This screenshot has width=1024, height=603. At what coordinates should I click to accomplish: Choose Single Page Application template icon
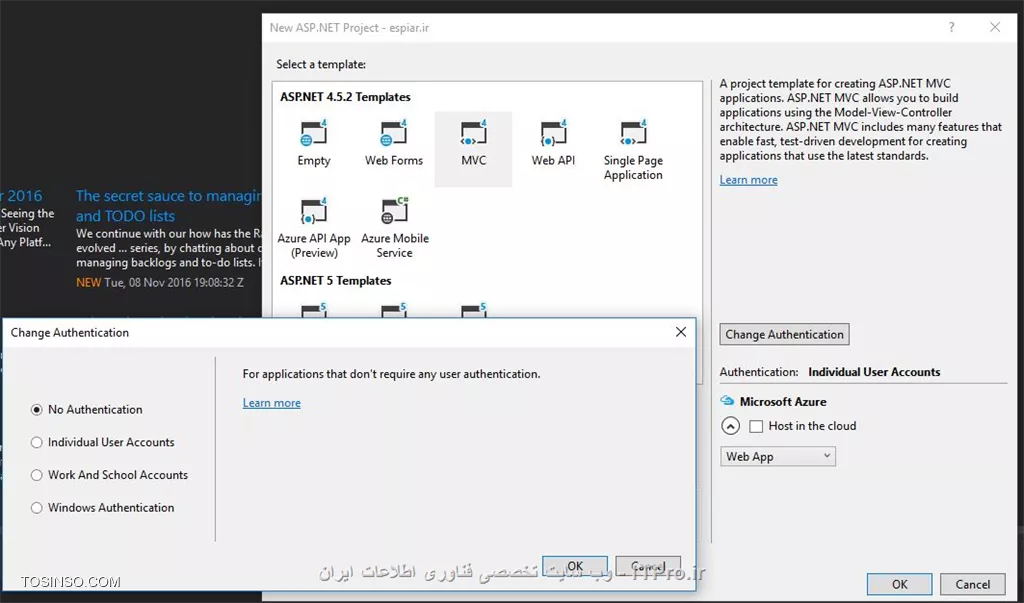[633, 133]
